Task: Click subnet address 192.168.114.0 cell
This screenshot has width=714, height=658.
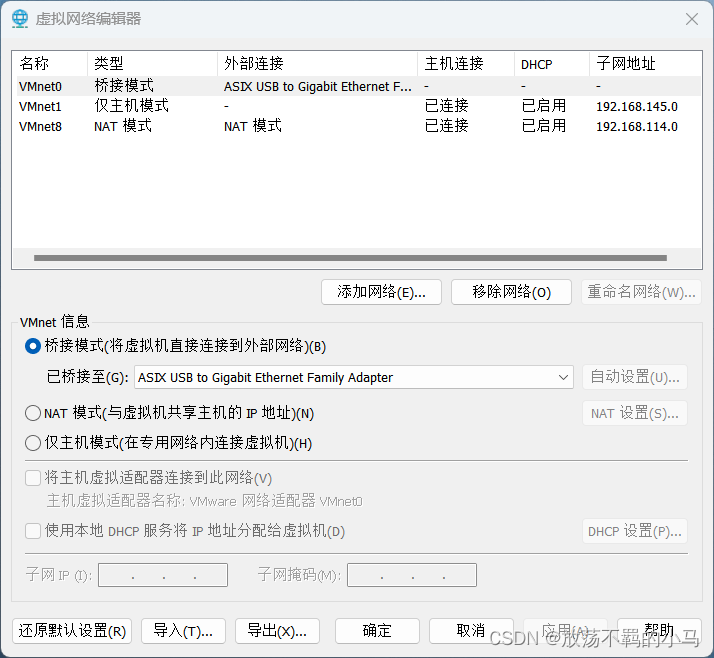Action: pos(637,127)
